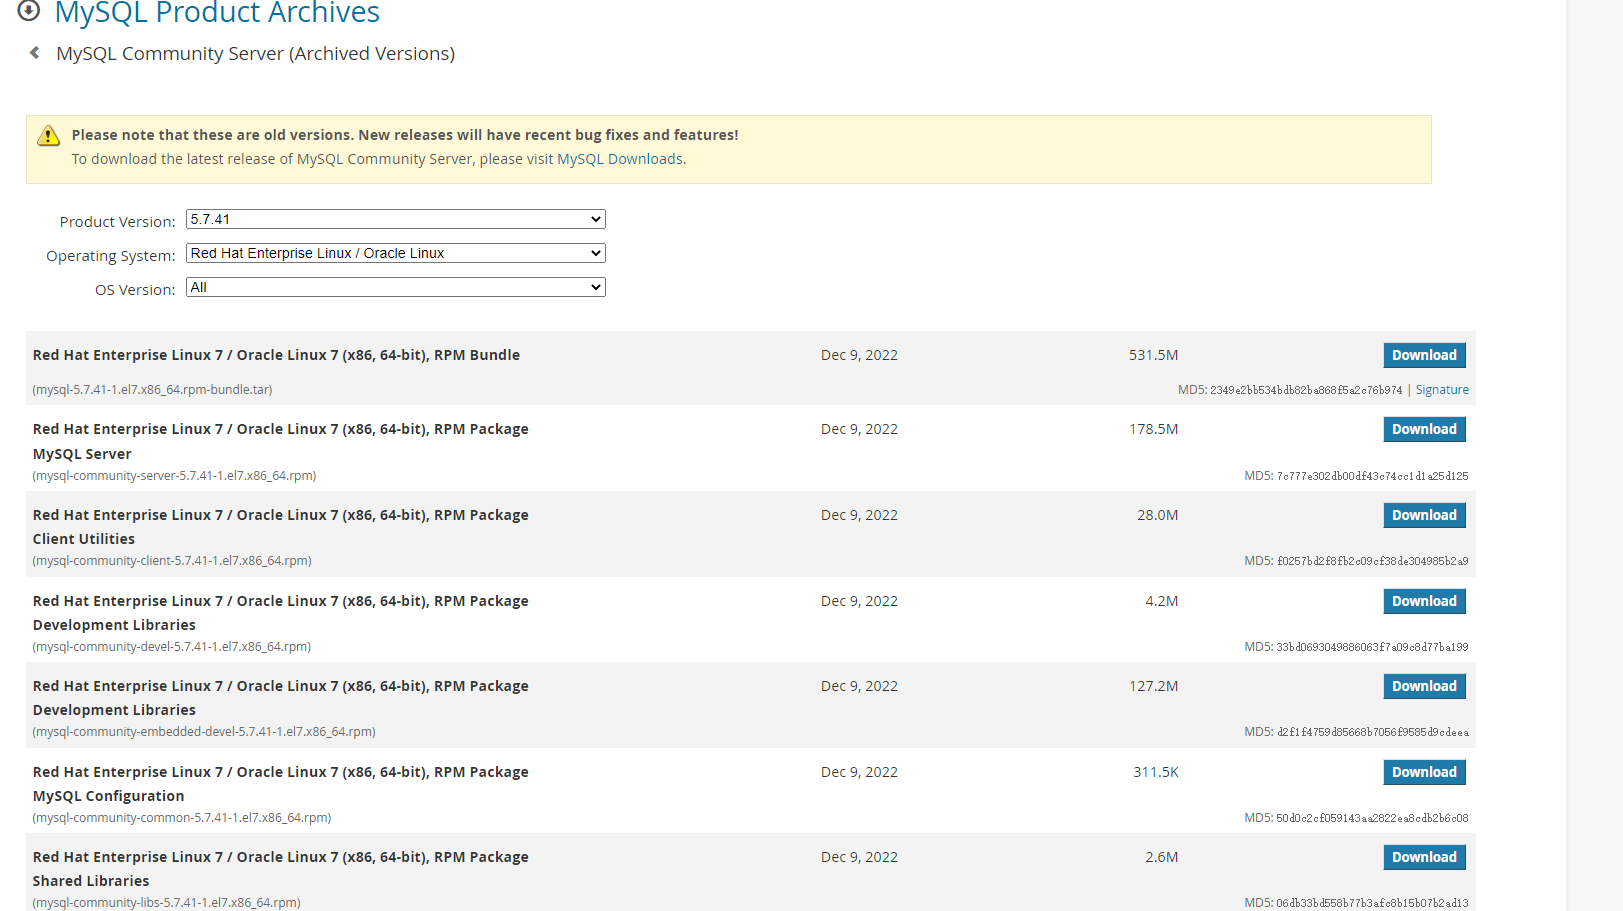
Task: Click the download circle icon beside page title
Action: (x=29, y=11)
